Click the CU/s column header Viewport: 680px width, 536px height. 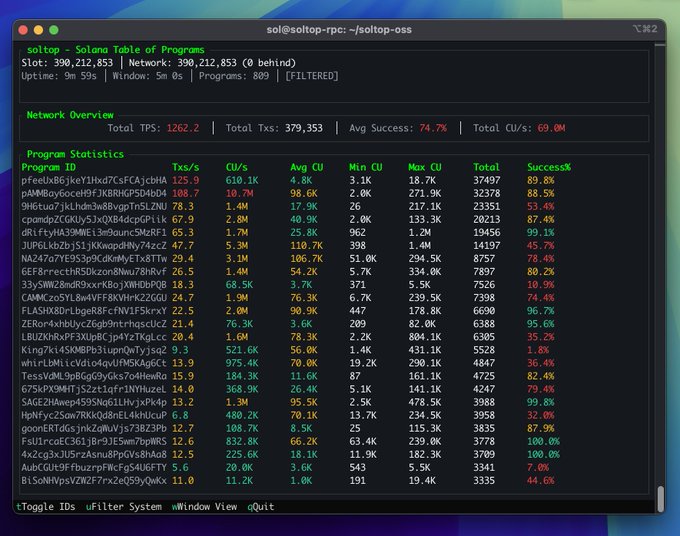coord(236,167)
